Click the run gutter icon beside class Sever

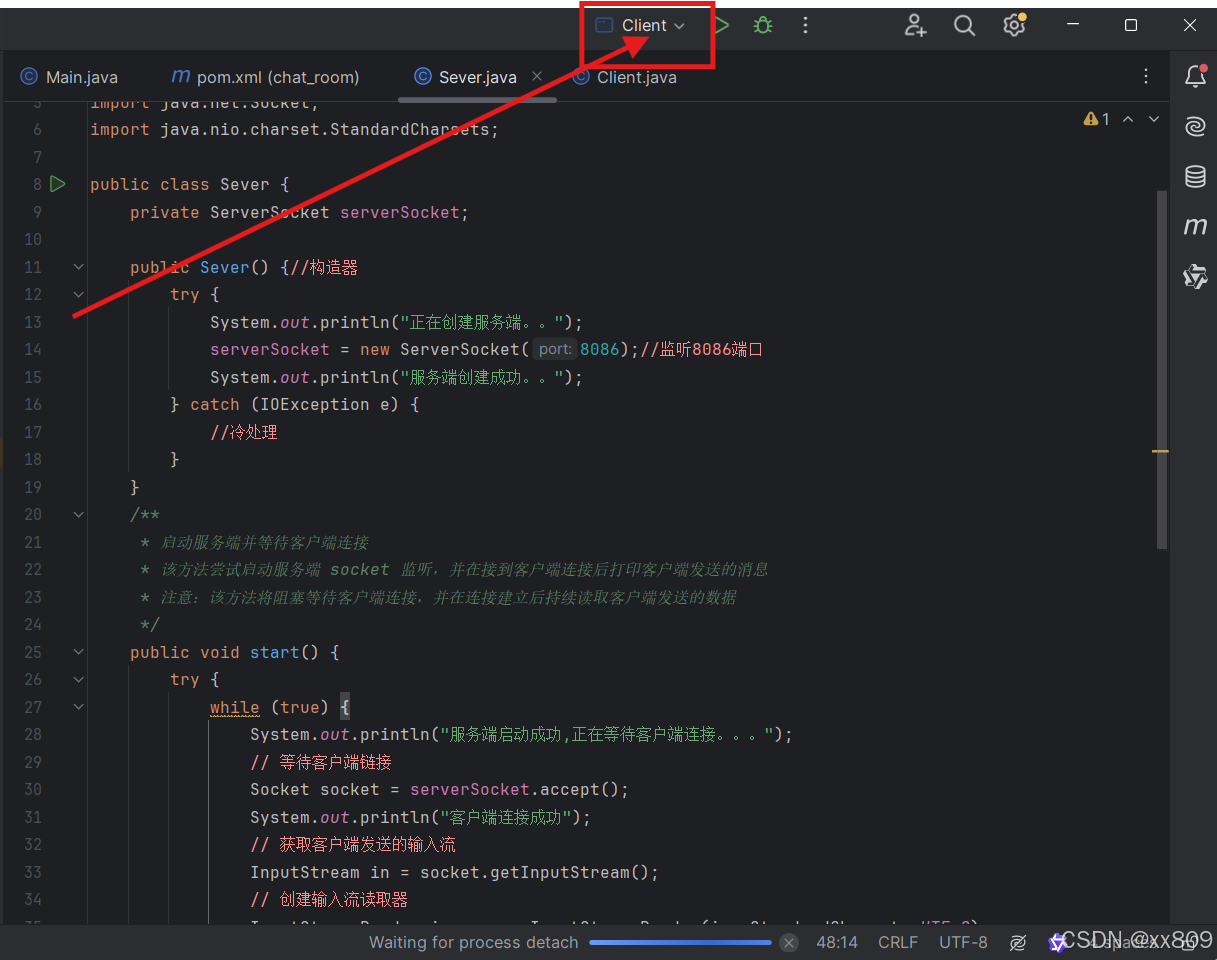[x=58, y=184]
